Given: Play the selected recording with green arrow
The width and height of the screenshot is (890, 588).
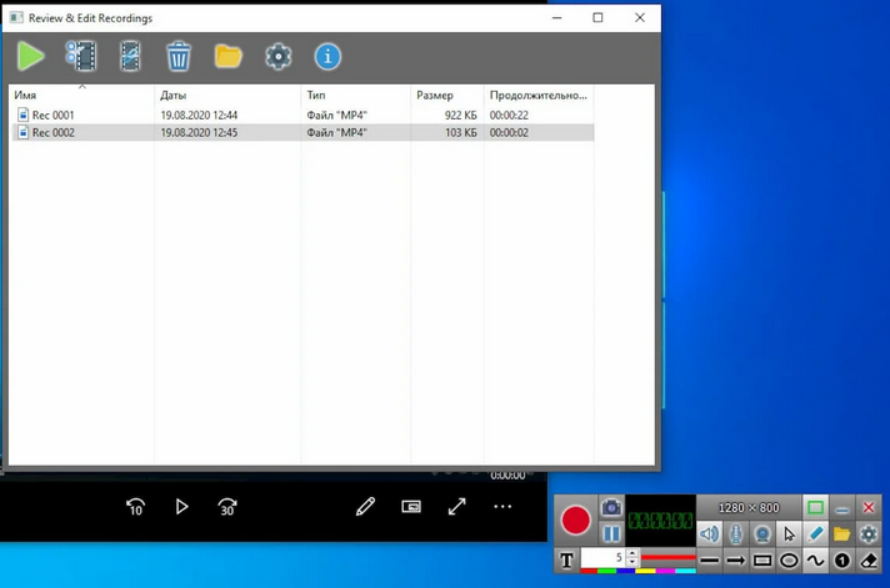Looking at the screenshot, I should coord(31,56).
